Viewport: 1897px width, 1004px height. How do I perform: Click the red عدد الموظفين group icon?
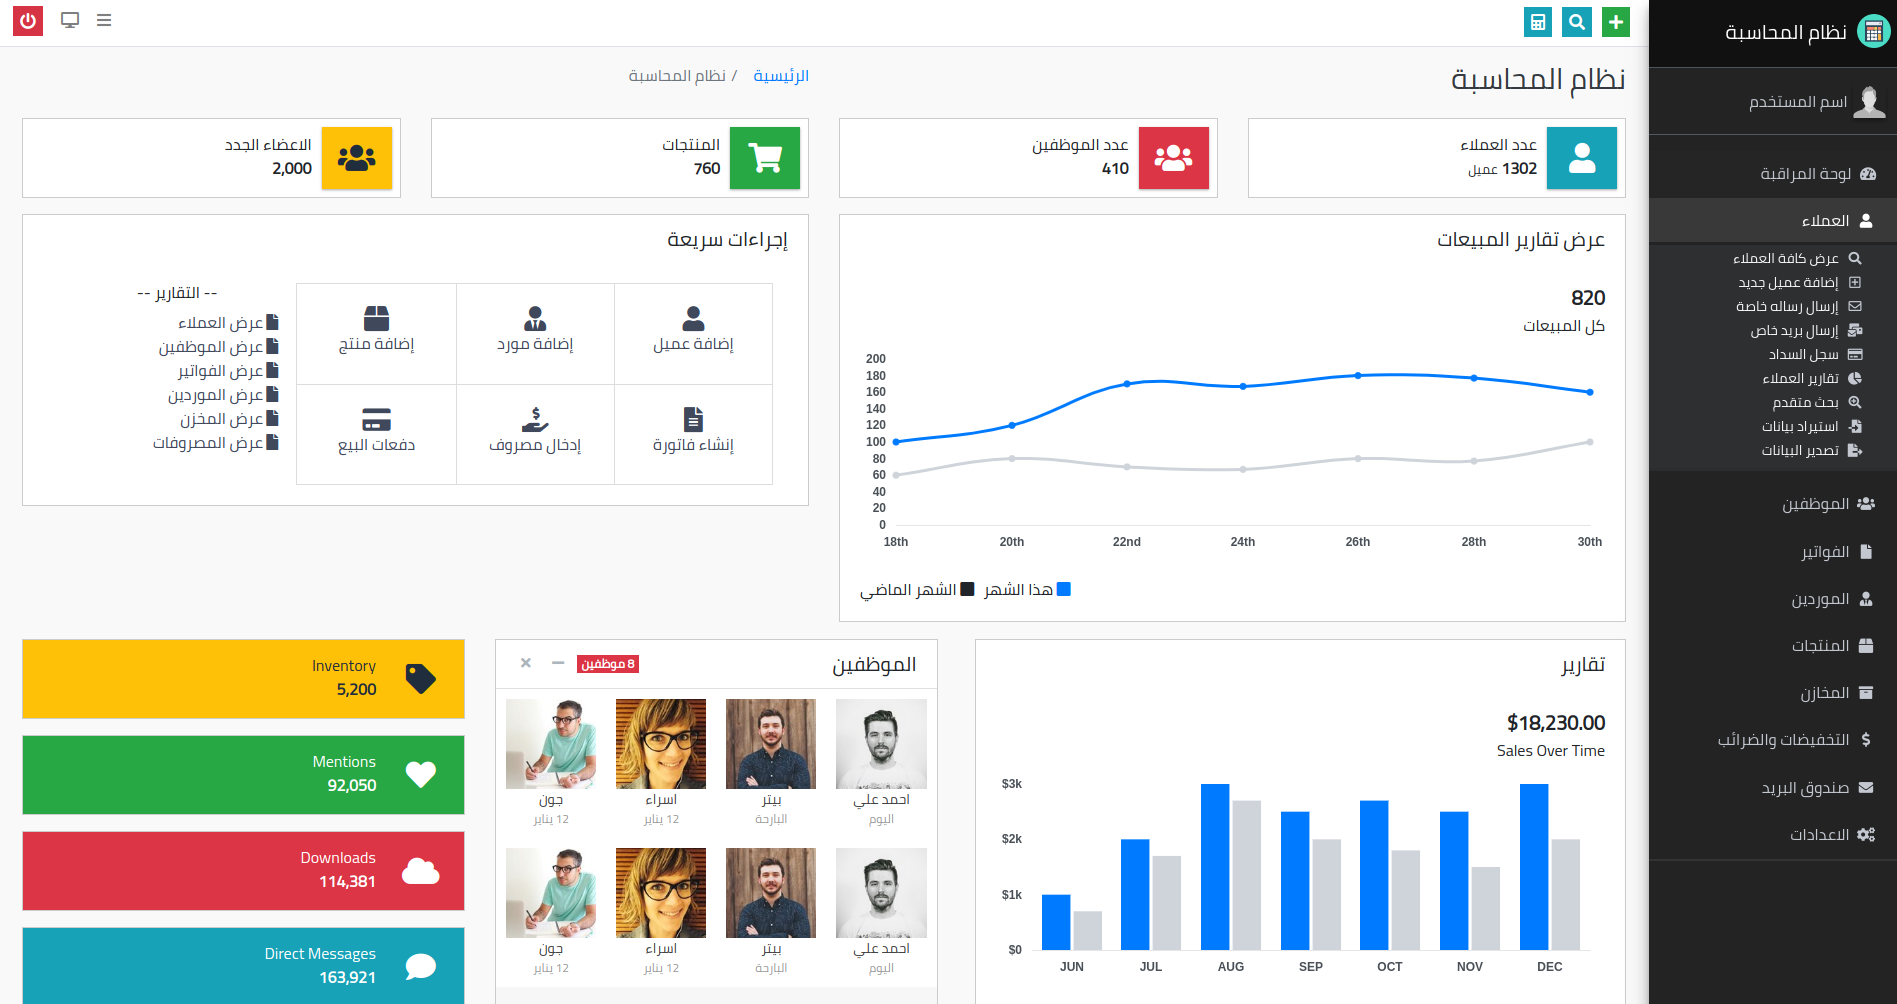(1174, 158)
